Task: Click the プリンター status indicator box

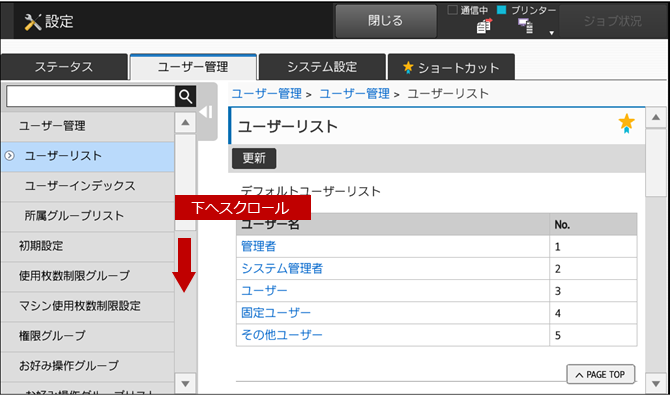Action: 502,10
